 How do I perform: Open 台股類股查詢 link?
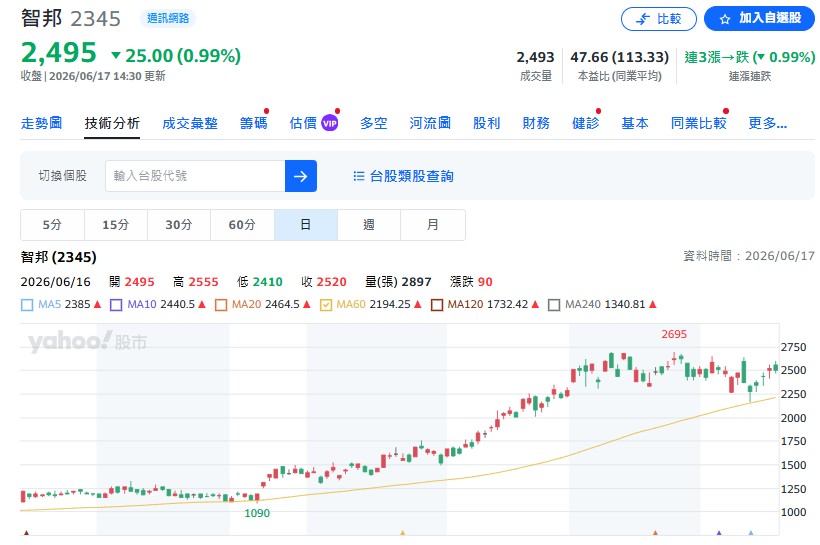[412, 176]
